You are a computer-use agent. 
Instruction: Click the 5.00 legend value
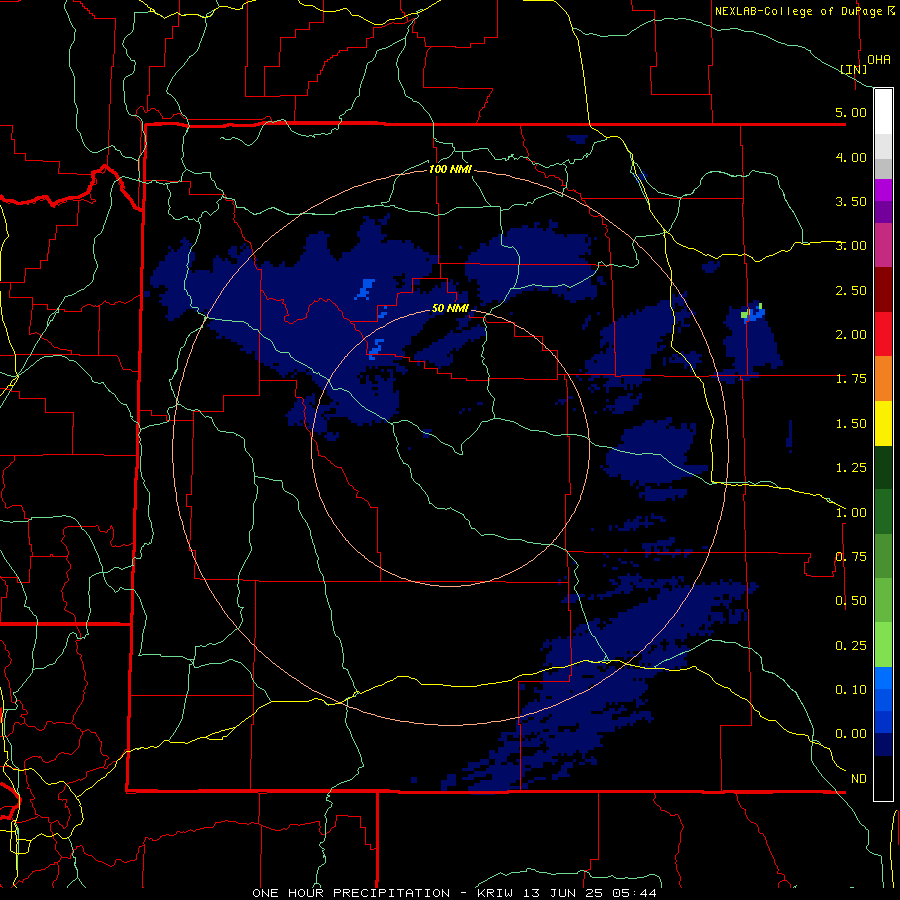[851, 112]
